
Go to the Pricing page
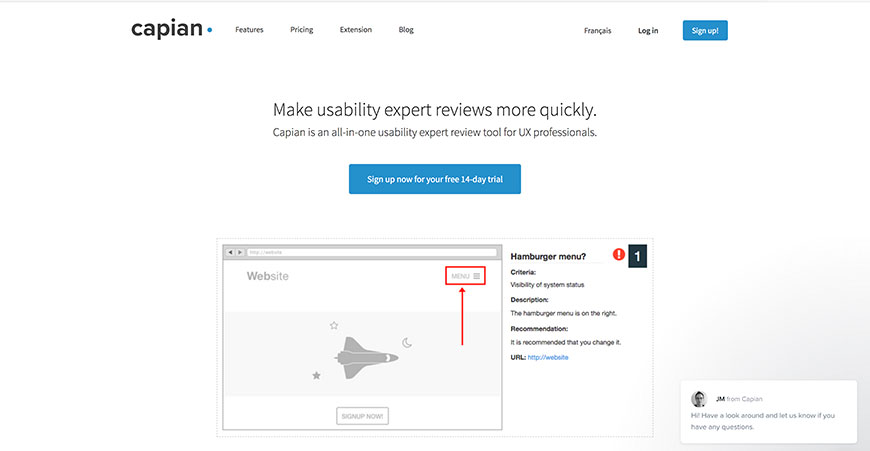pyautogui.click(x=301, y=30)
